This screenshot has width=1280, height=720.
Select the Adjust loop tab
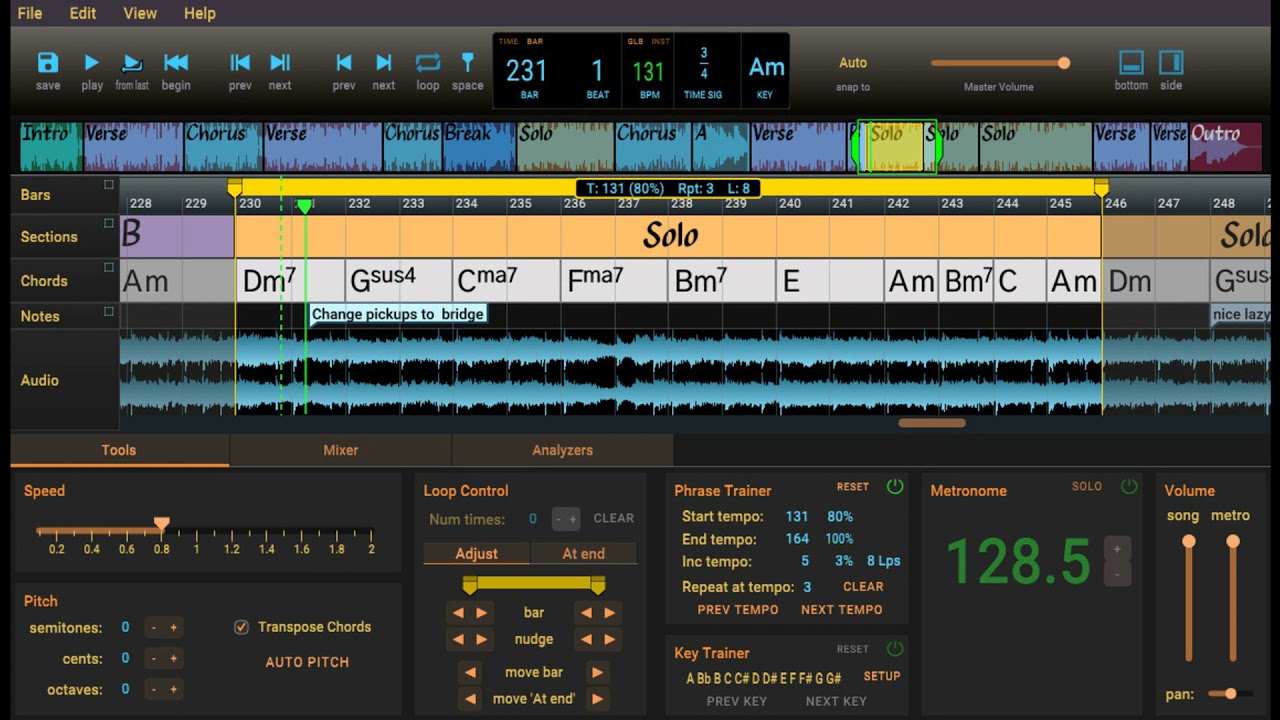pyautogui.click(x=476, y=553)
